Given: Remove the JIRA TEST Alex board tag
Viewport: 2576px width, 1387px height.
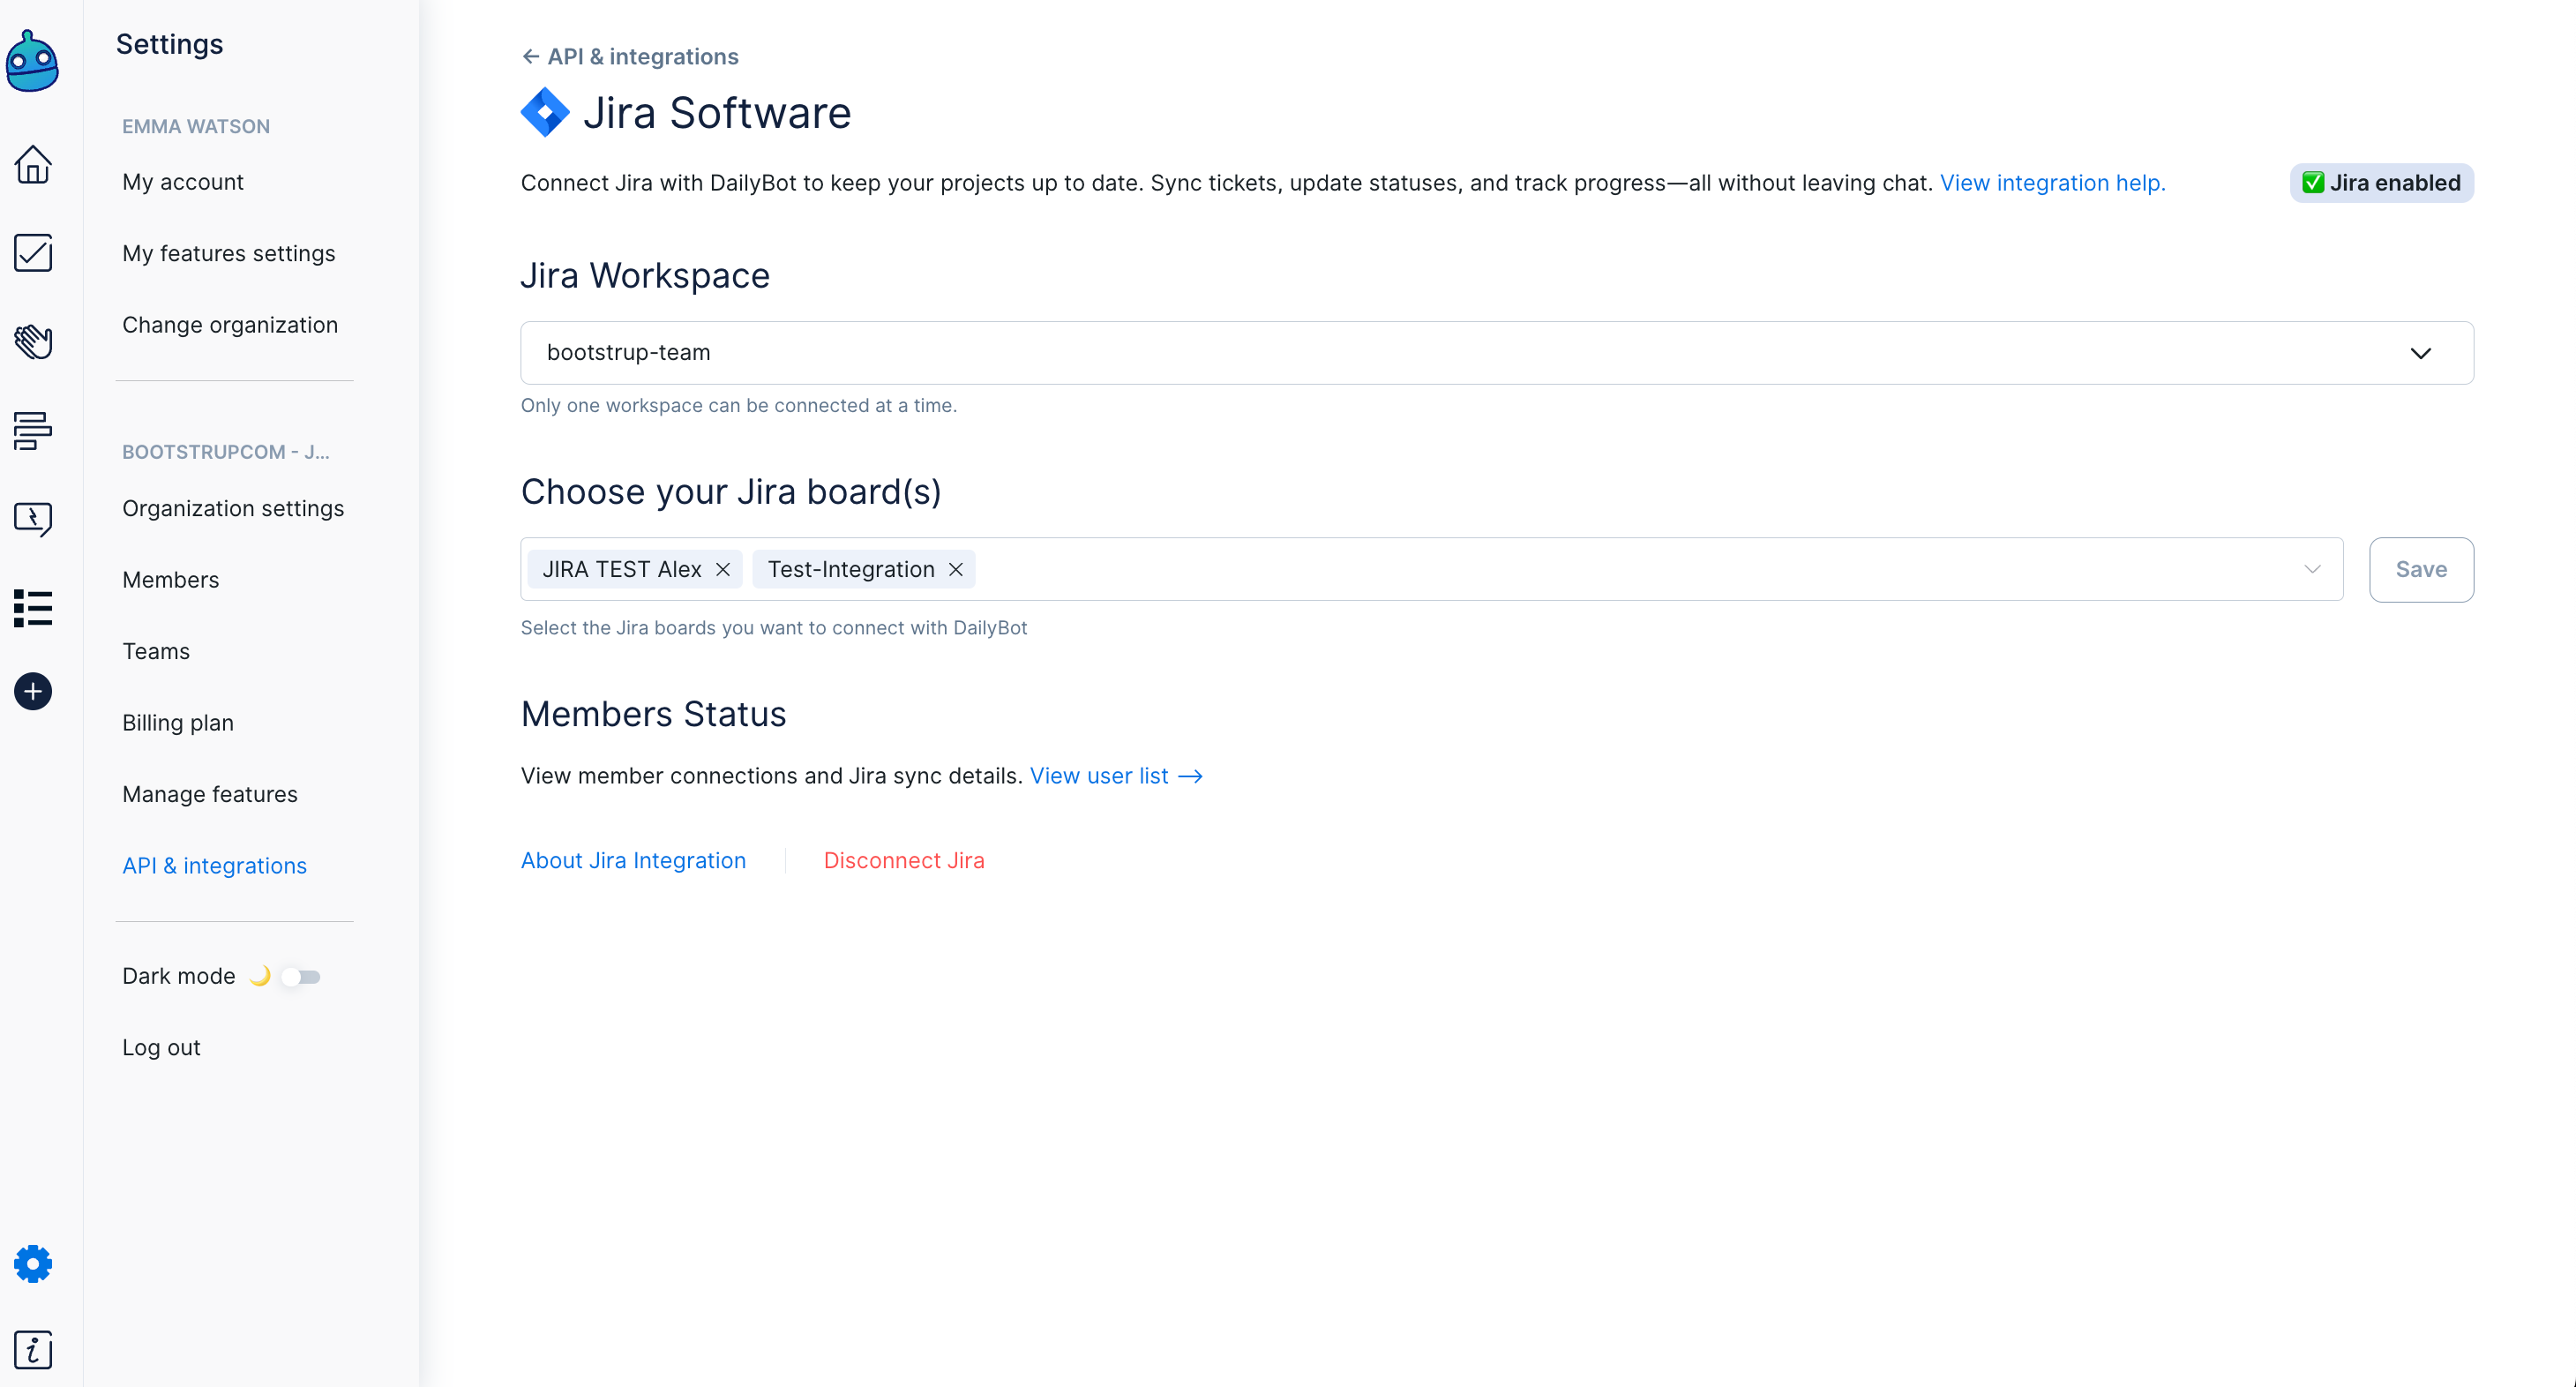Looking at the screenshot, I should coord(723,569).
